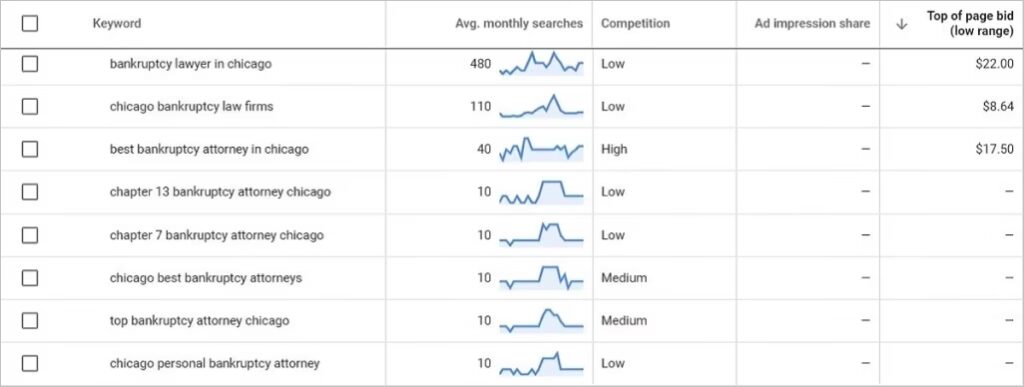Tick checkbox for best bankruptcy attorney in chicago
Viewport: 1024px width, 387px height.
[x=29, y=149]
